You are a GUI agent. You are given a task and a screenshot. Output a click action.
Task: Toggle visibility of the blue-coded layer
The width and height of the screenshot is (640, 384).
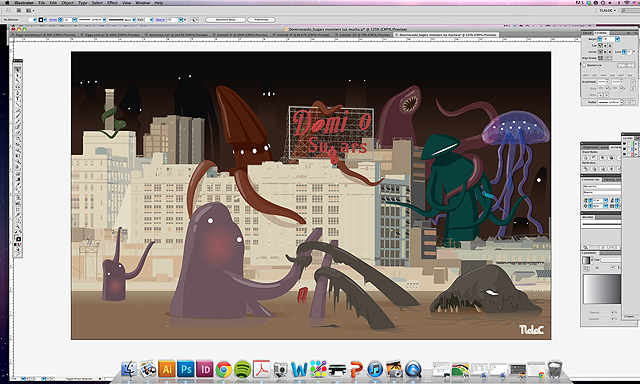click(624, 149)
